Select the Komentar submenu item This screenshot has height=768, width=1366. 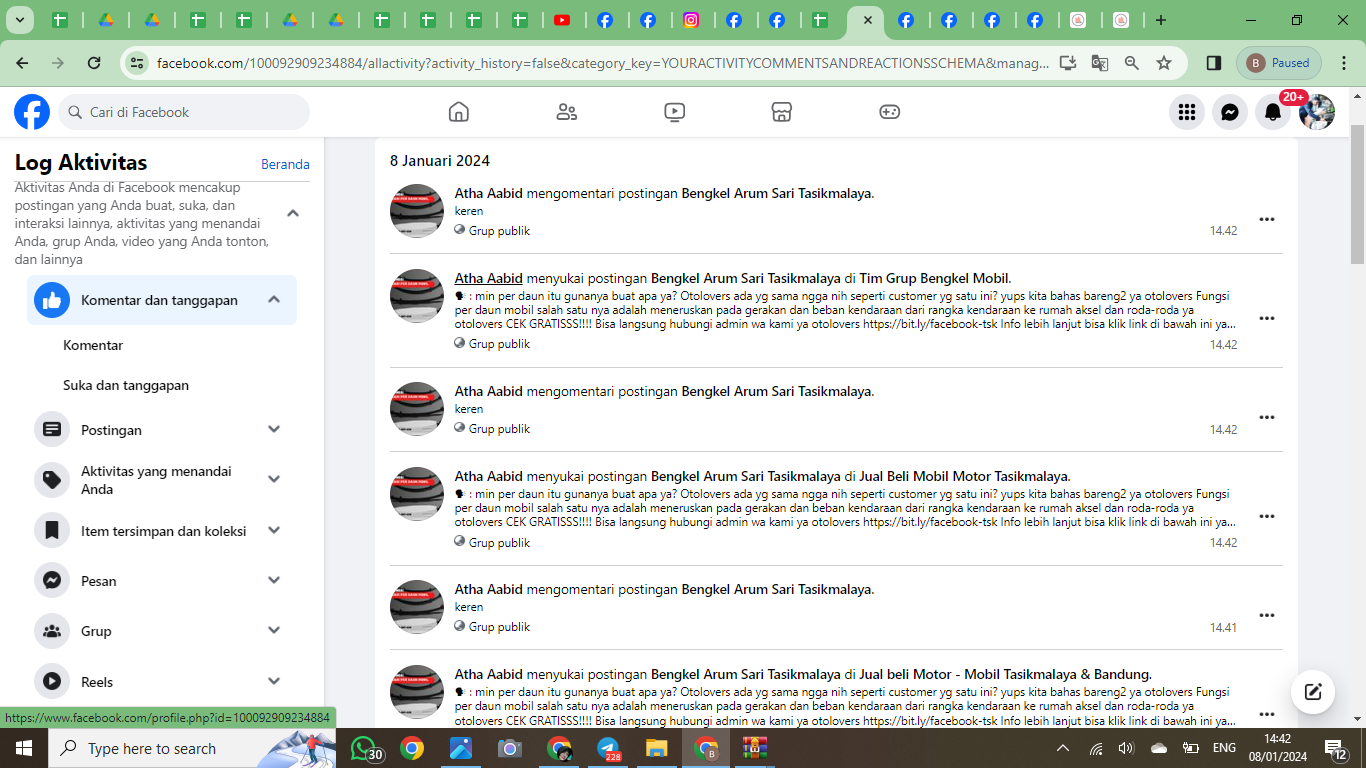tap(93, 345)
